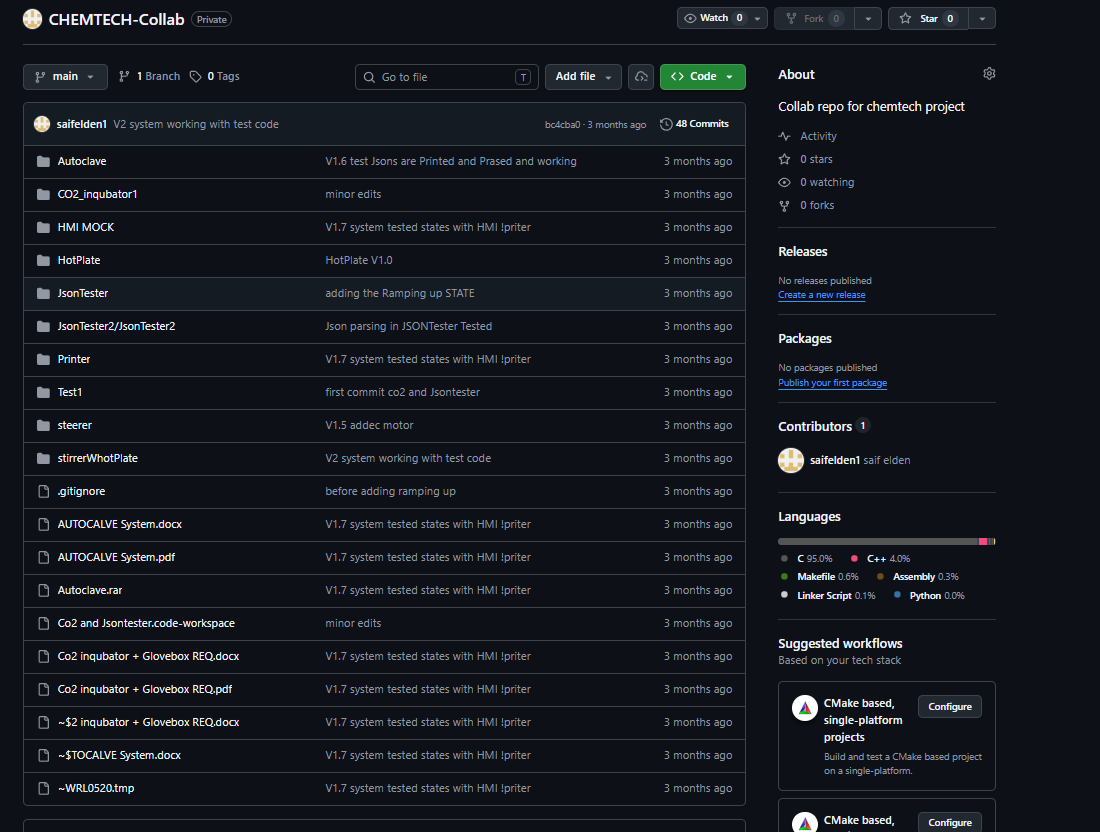Click the steerer folder icon
The height and width of the screenshot is (832, 1100).
click(43, 425)
